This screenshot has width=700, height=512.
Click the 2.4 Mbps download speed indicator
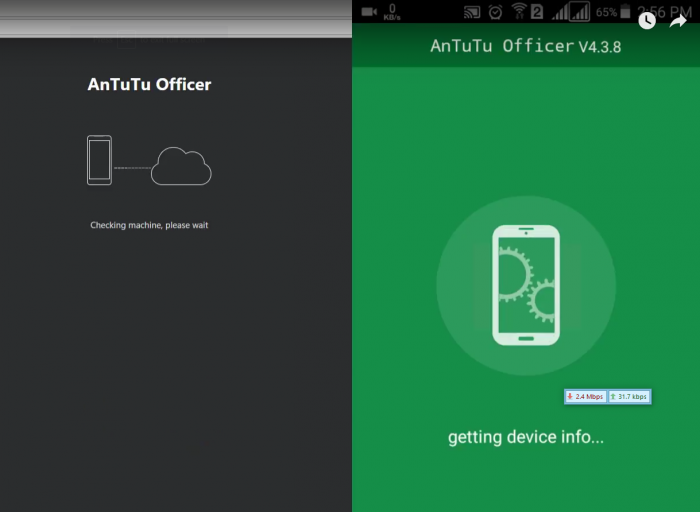[x=586, y=396]
